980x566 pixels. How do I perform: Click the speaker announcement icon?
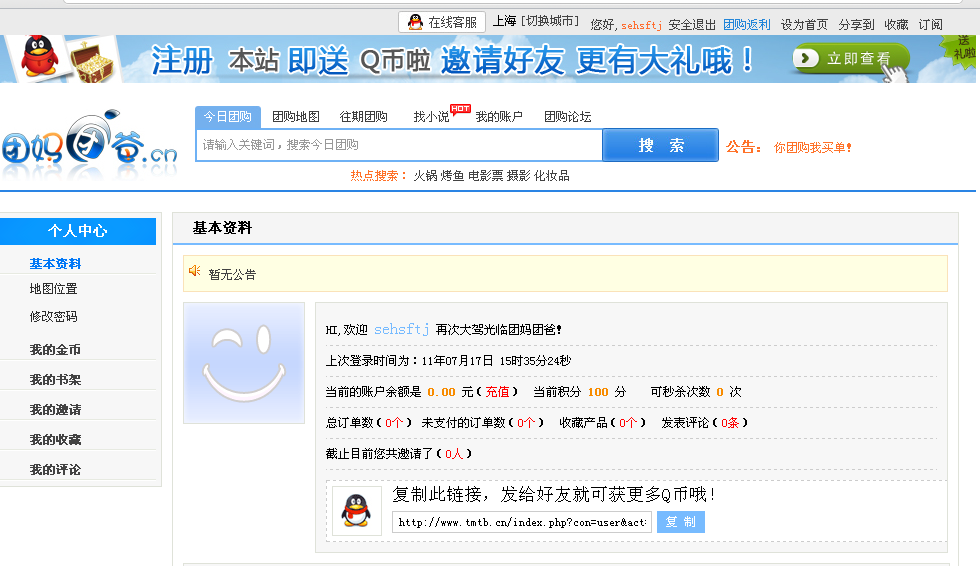(x=194, y=271)
